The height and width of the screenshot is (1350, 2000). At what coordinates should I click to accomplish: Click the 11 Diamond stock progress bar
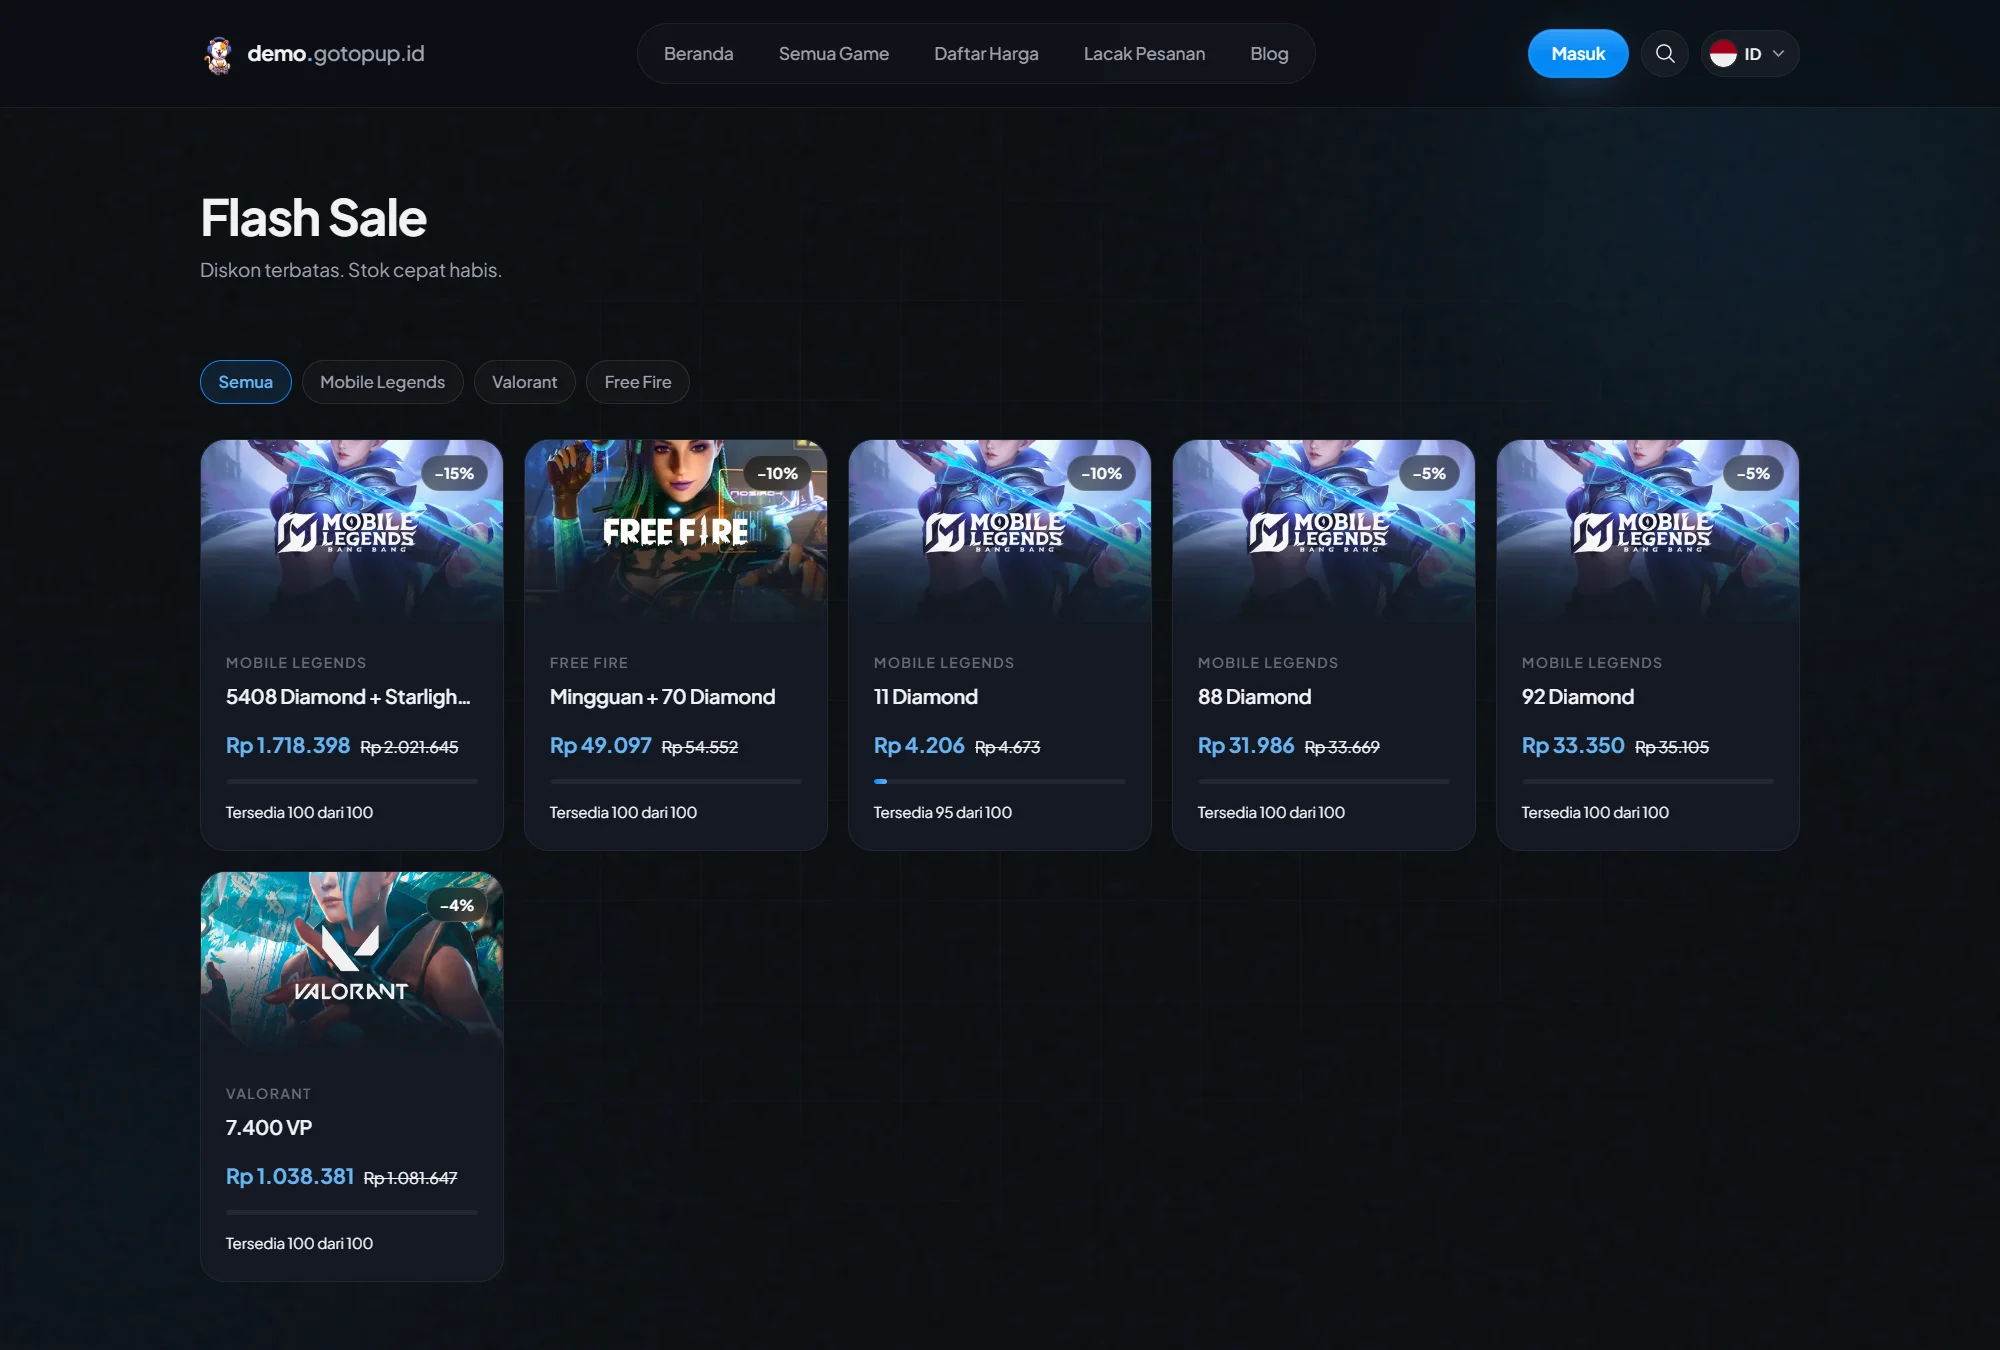[x=1000, y=781]
